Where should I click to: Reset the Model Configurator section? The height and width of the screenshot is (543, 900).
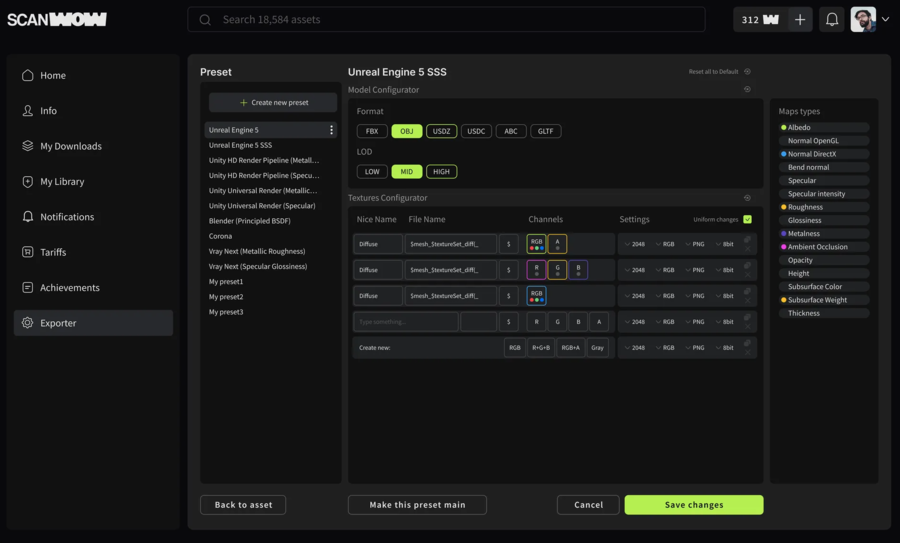[747, 90]
